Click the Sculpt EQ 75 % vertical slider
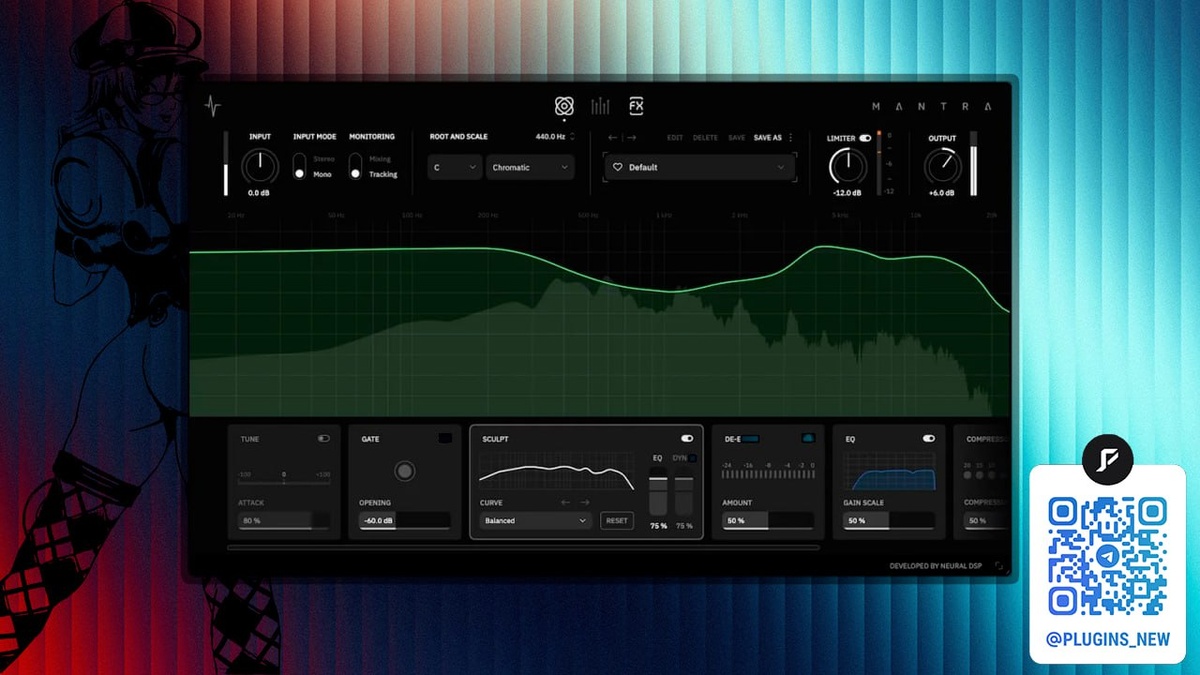1200x675 pixels. click(658, 491)
